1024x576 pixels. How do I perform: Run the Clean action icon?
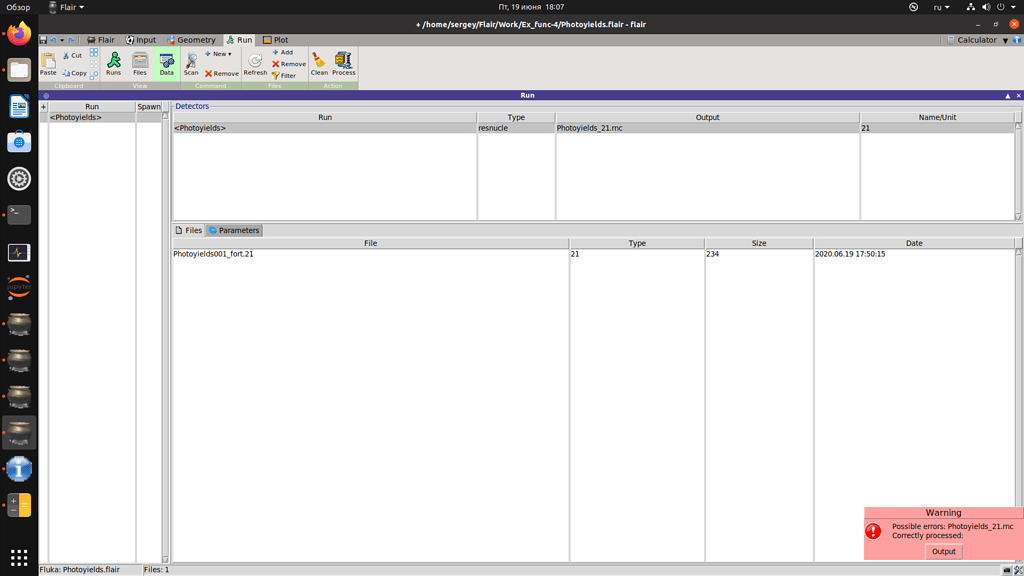coord(319,63)
